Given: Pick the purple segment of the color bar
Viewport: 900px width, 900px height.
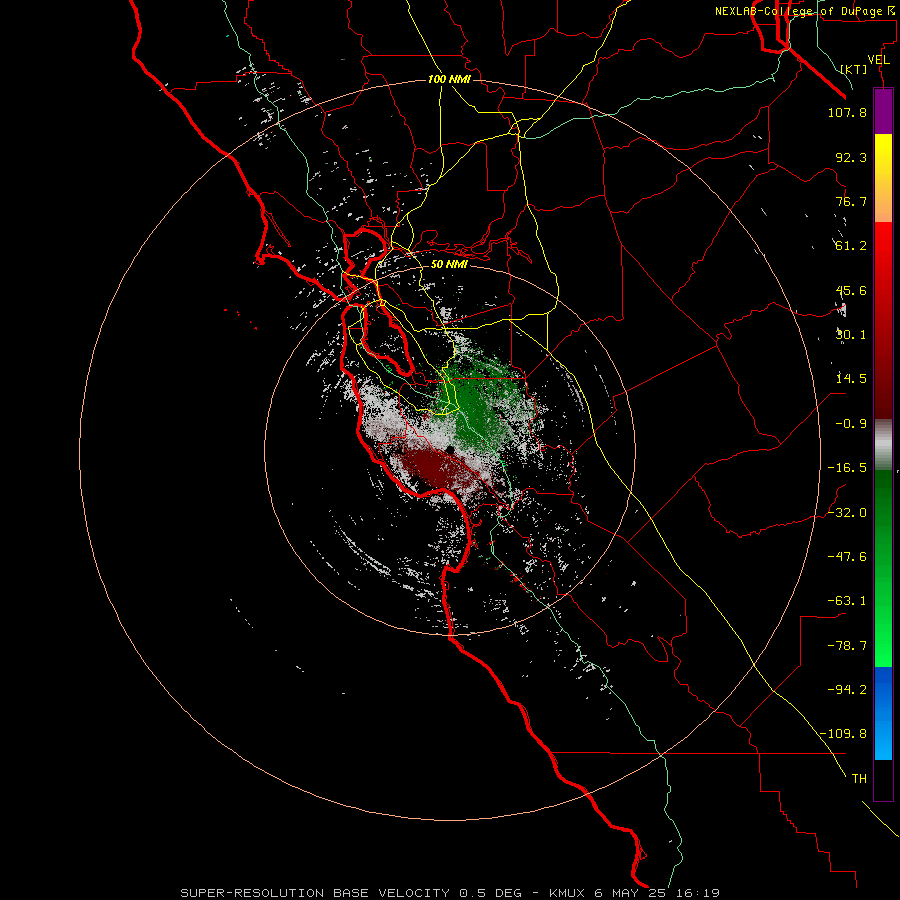Looking at the screenshot, I should coord(883,112).
